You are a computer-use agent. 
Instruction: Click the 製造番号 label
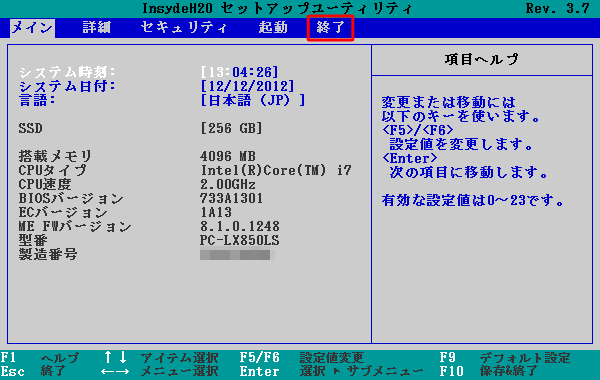tap(48, 254)
